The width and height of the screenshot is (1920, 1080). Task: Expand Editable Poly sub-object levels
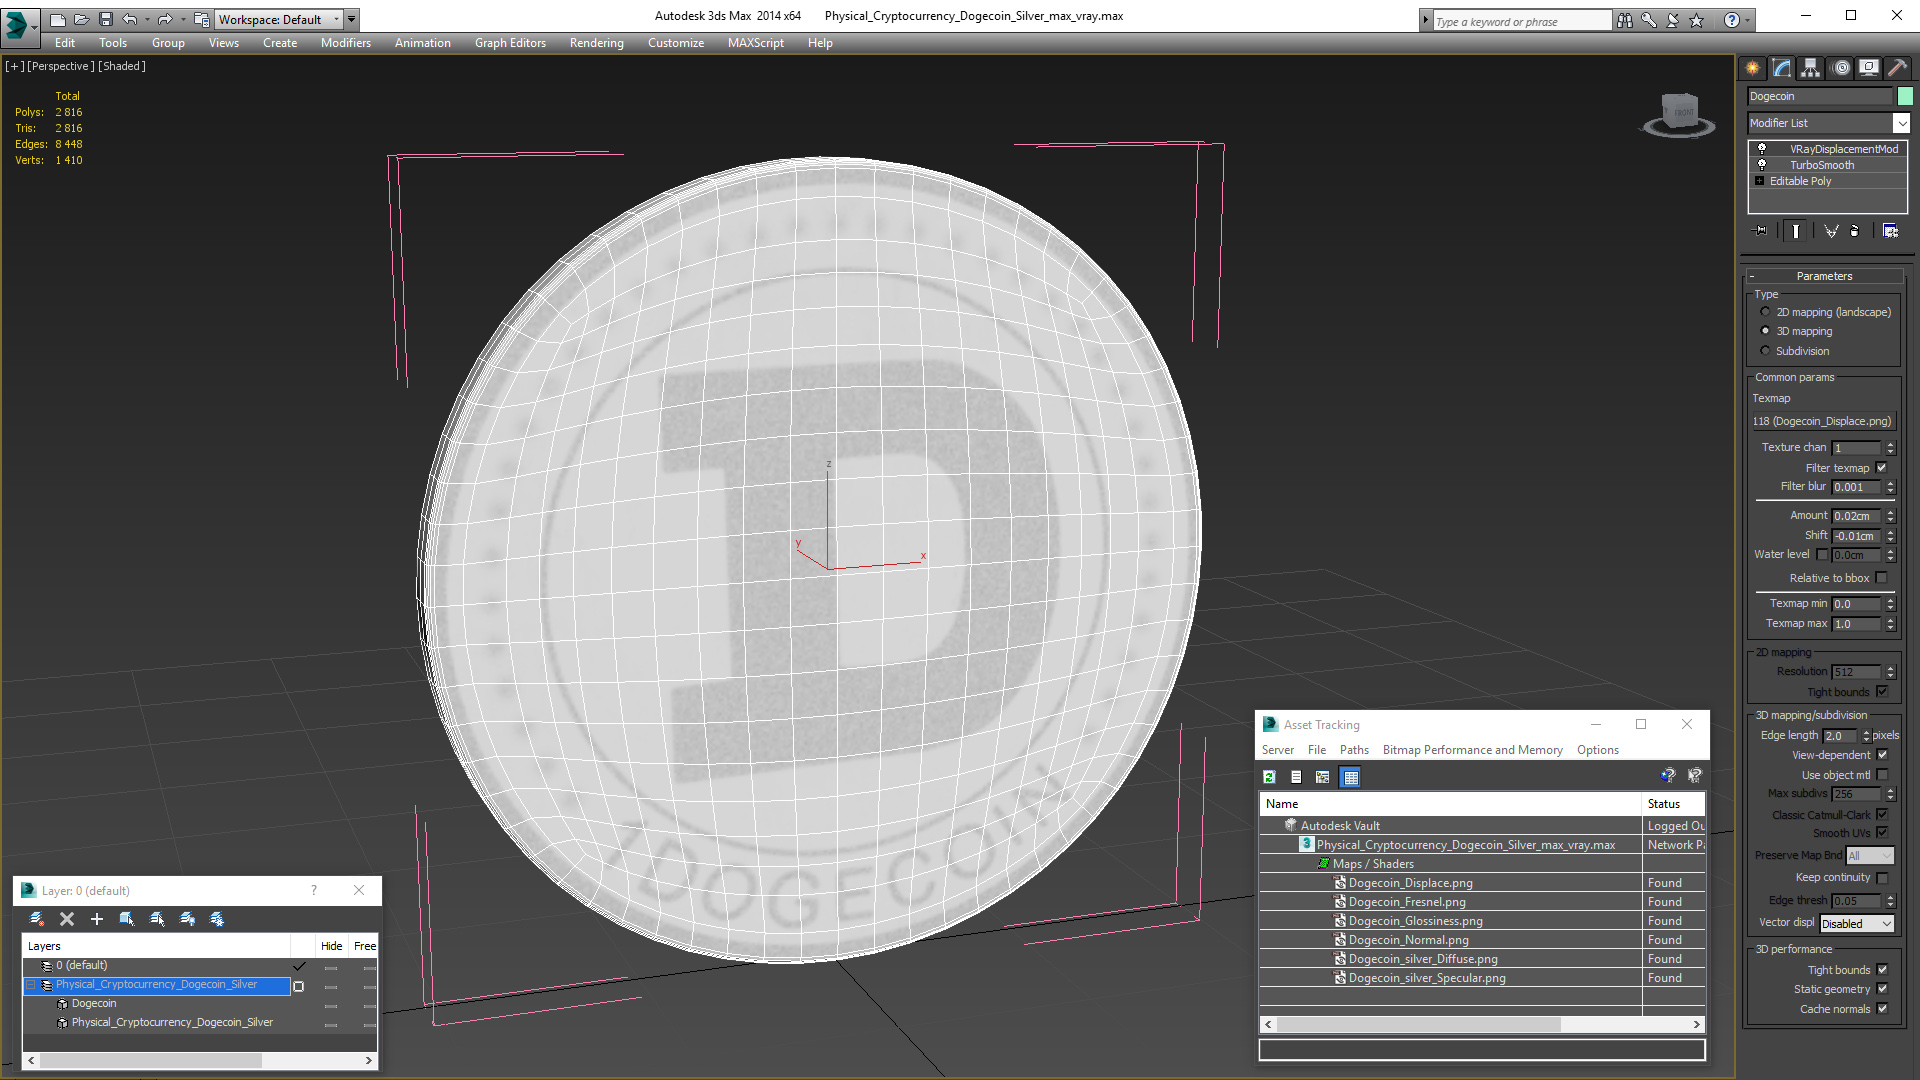[x=1760, y=181]
